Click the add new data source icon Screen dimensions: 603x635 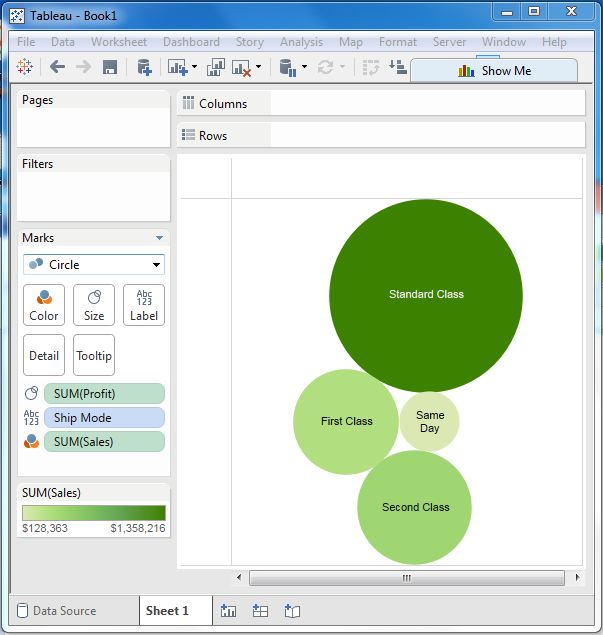click(144, 67)
